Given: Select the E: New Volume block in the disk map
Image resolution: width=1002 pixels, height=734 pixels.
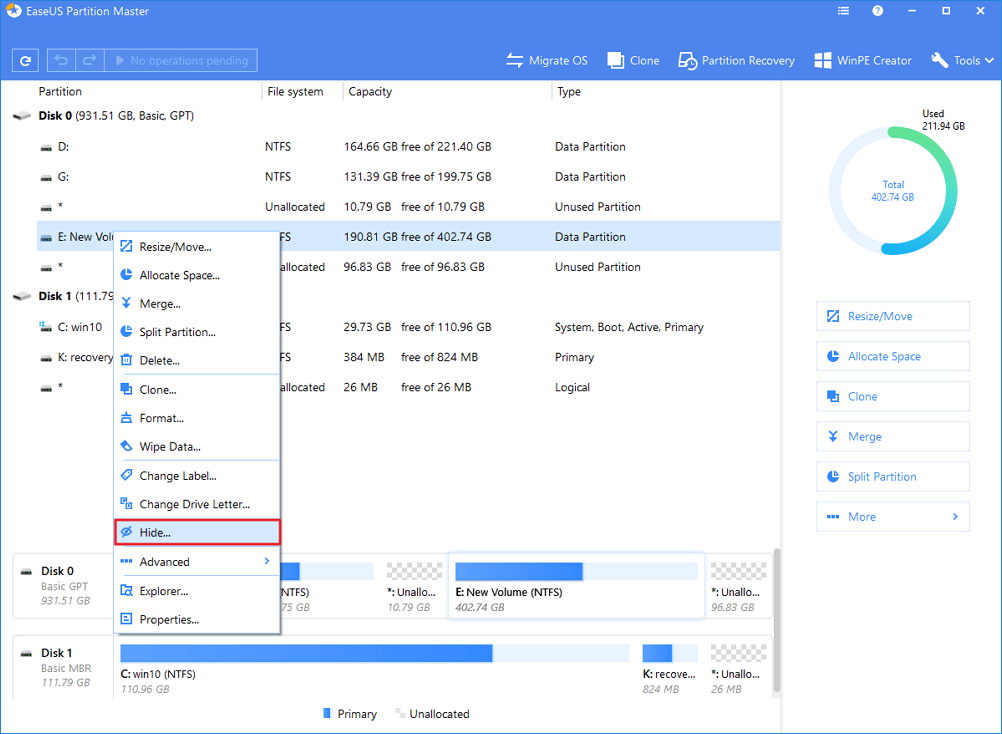Looking at the screenshot, I should point(576,586).
